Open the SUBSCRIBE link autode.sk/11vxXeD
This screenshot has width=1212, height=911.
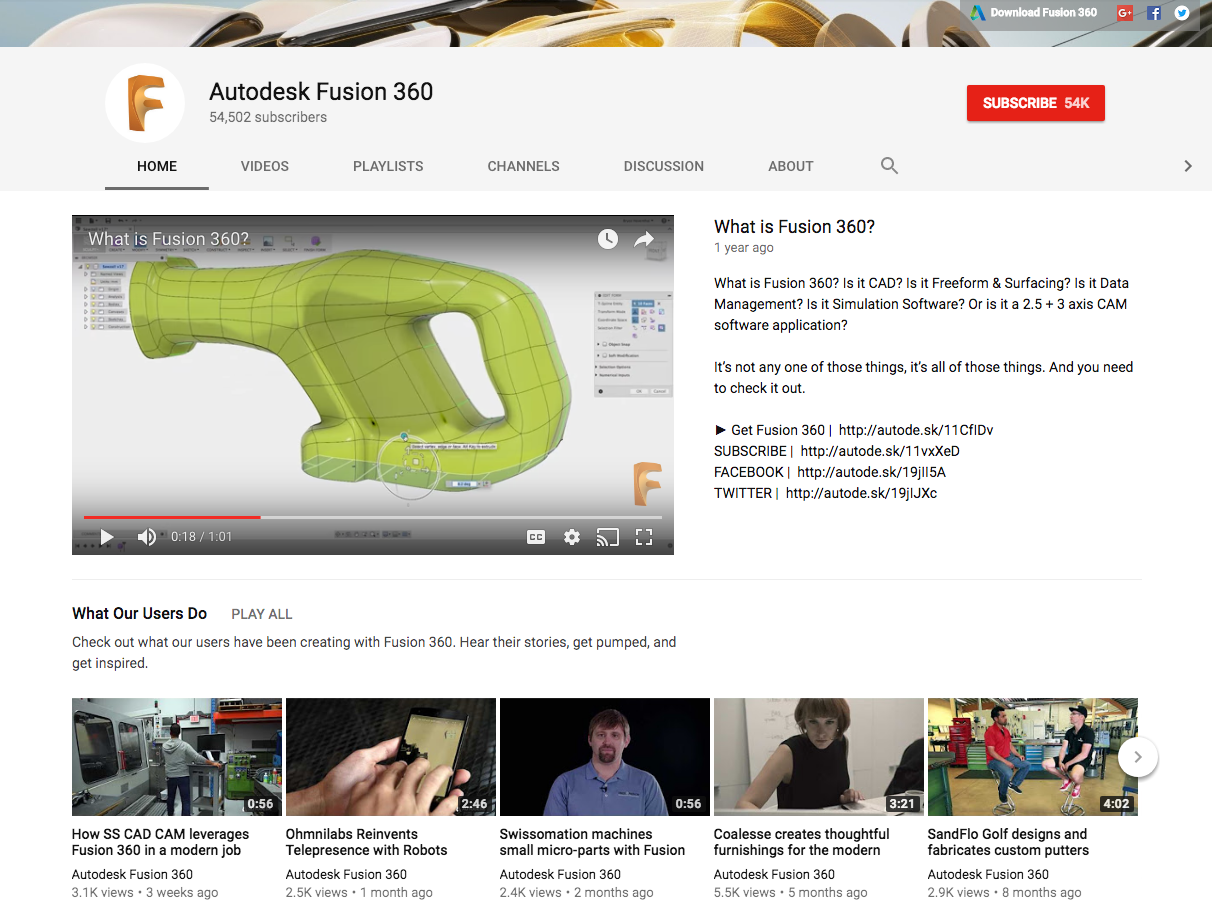point(880,451)
